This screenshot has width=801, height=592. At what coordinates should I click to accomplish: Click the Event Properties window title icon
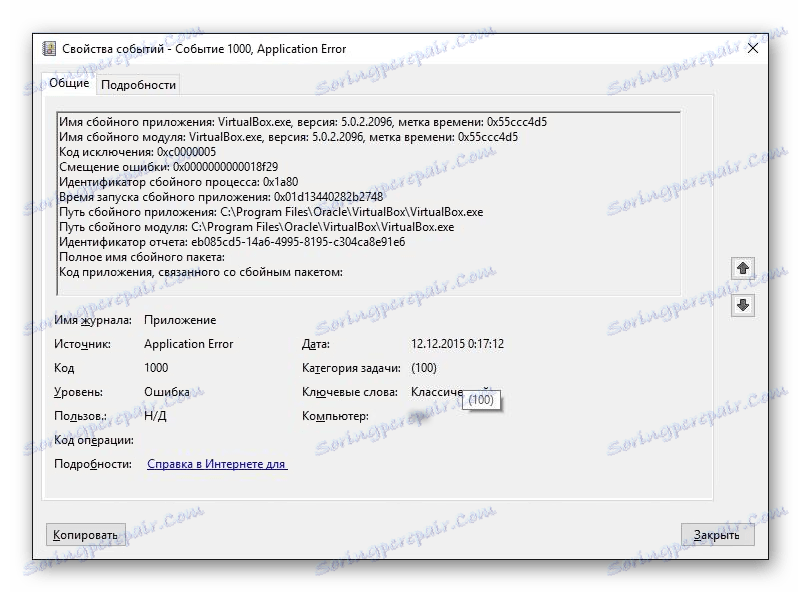[49, 49]
